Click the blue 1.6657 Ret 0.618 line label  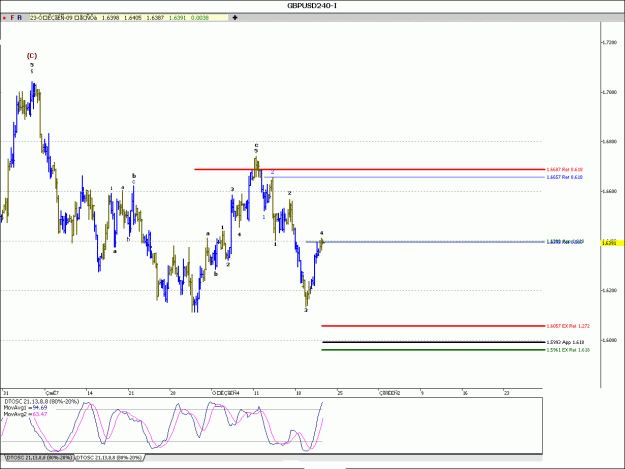[x=564, y=177]
